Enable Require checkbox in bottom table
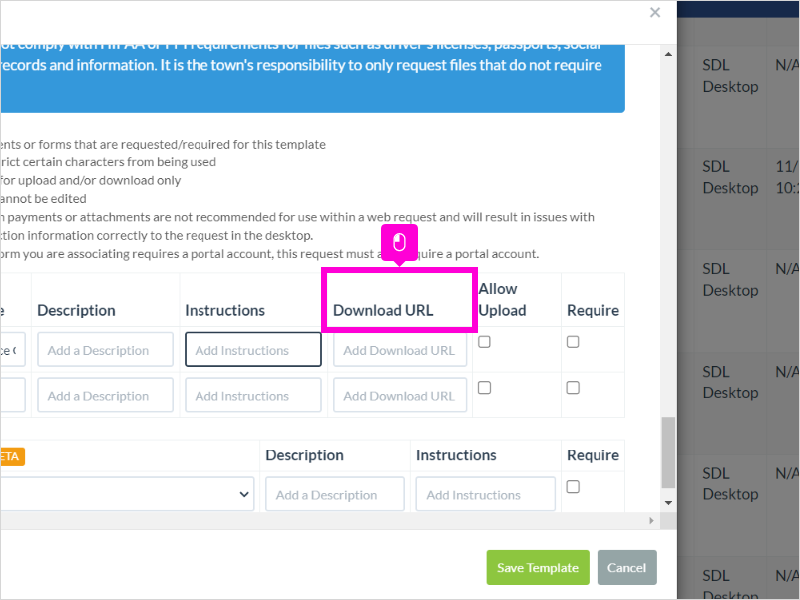 (573, 487)
